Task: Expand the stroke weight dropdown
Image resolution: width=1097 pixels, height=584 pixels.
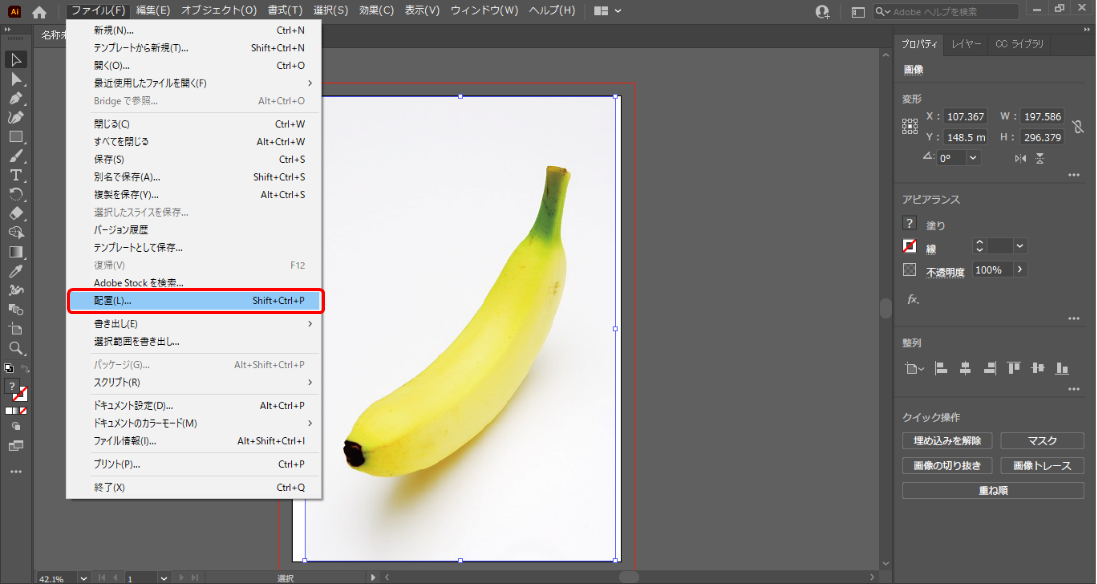Action: click(1019, 245)
